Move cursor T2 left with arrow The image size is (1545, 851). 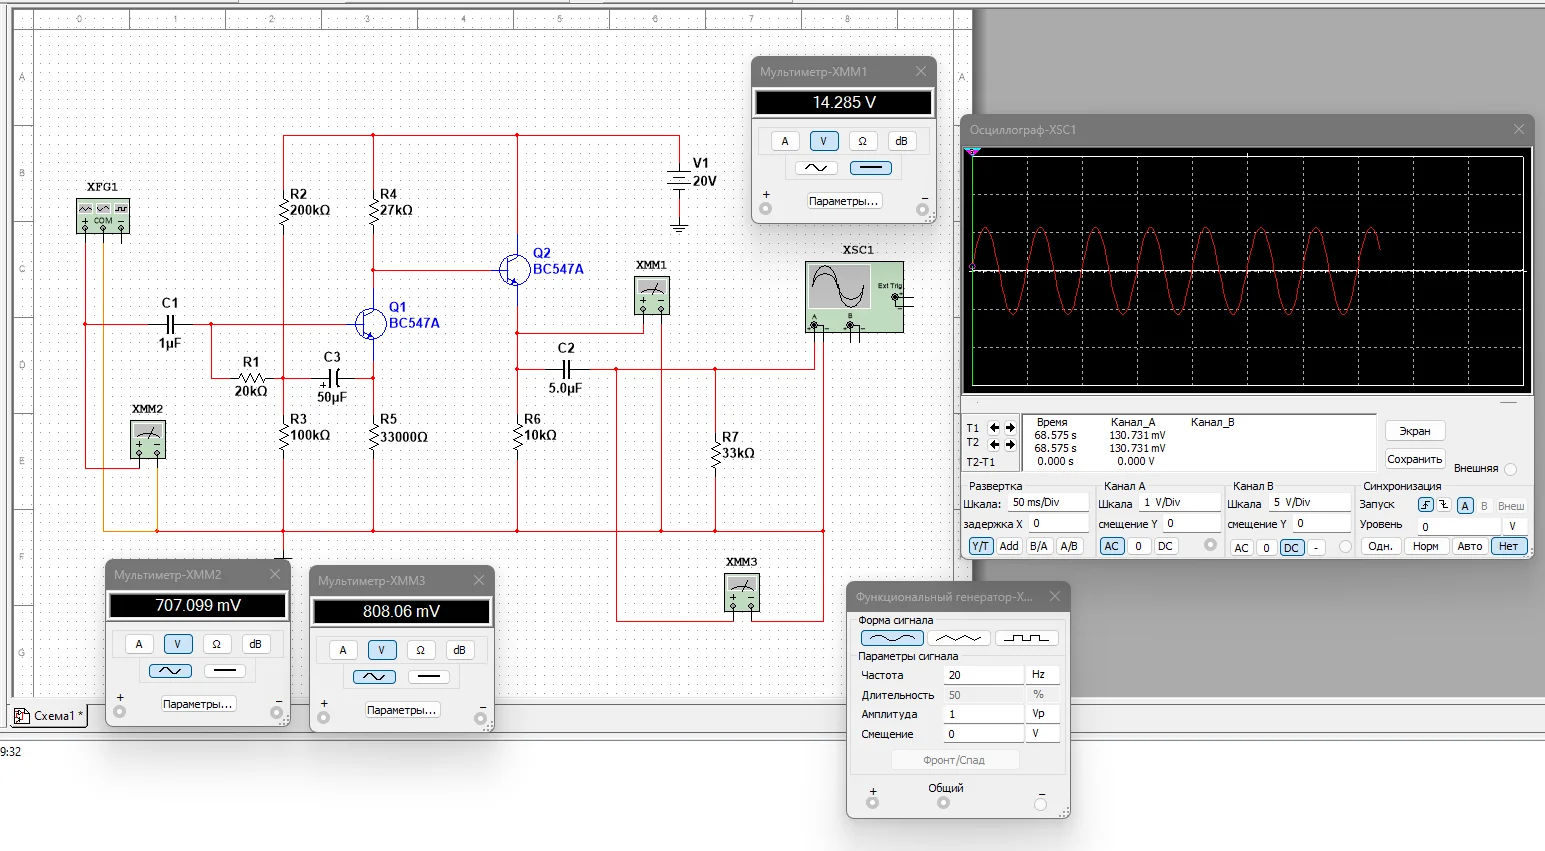coord(994,444)
